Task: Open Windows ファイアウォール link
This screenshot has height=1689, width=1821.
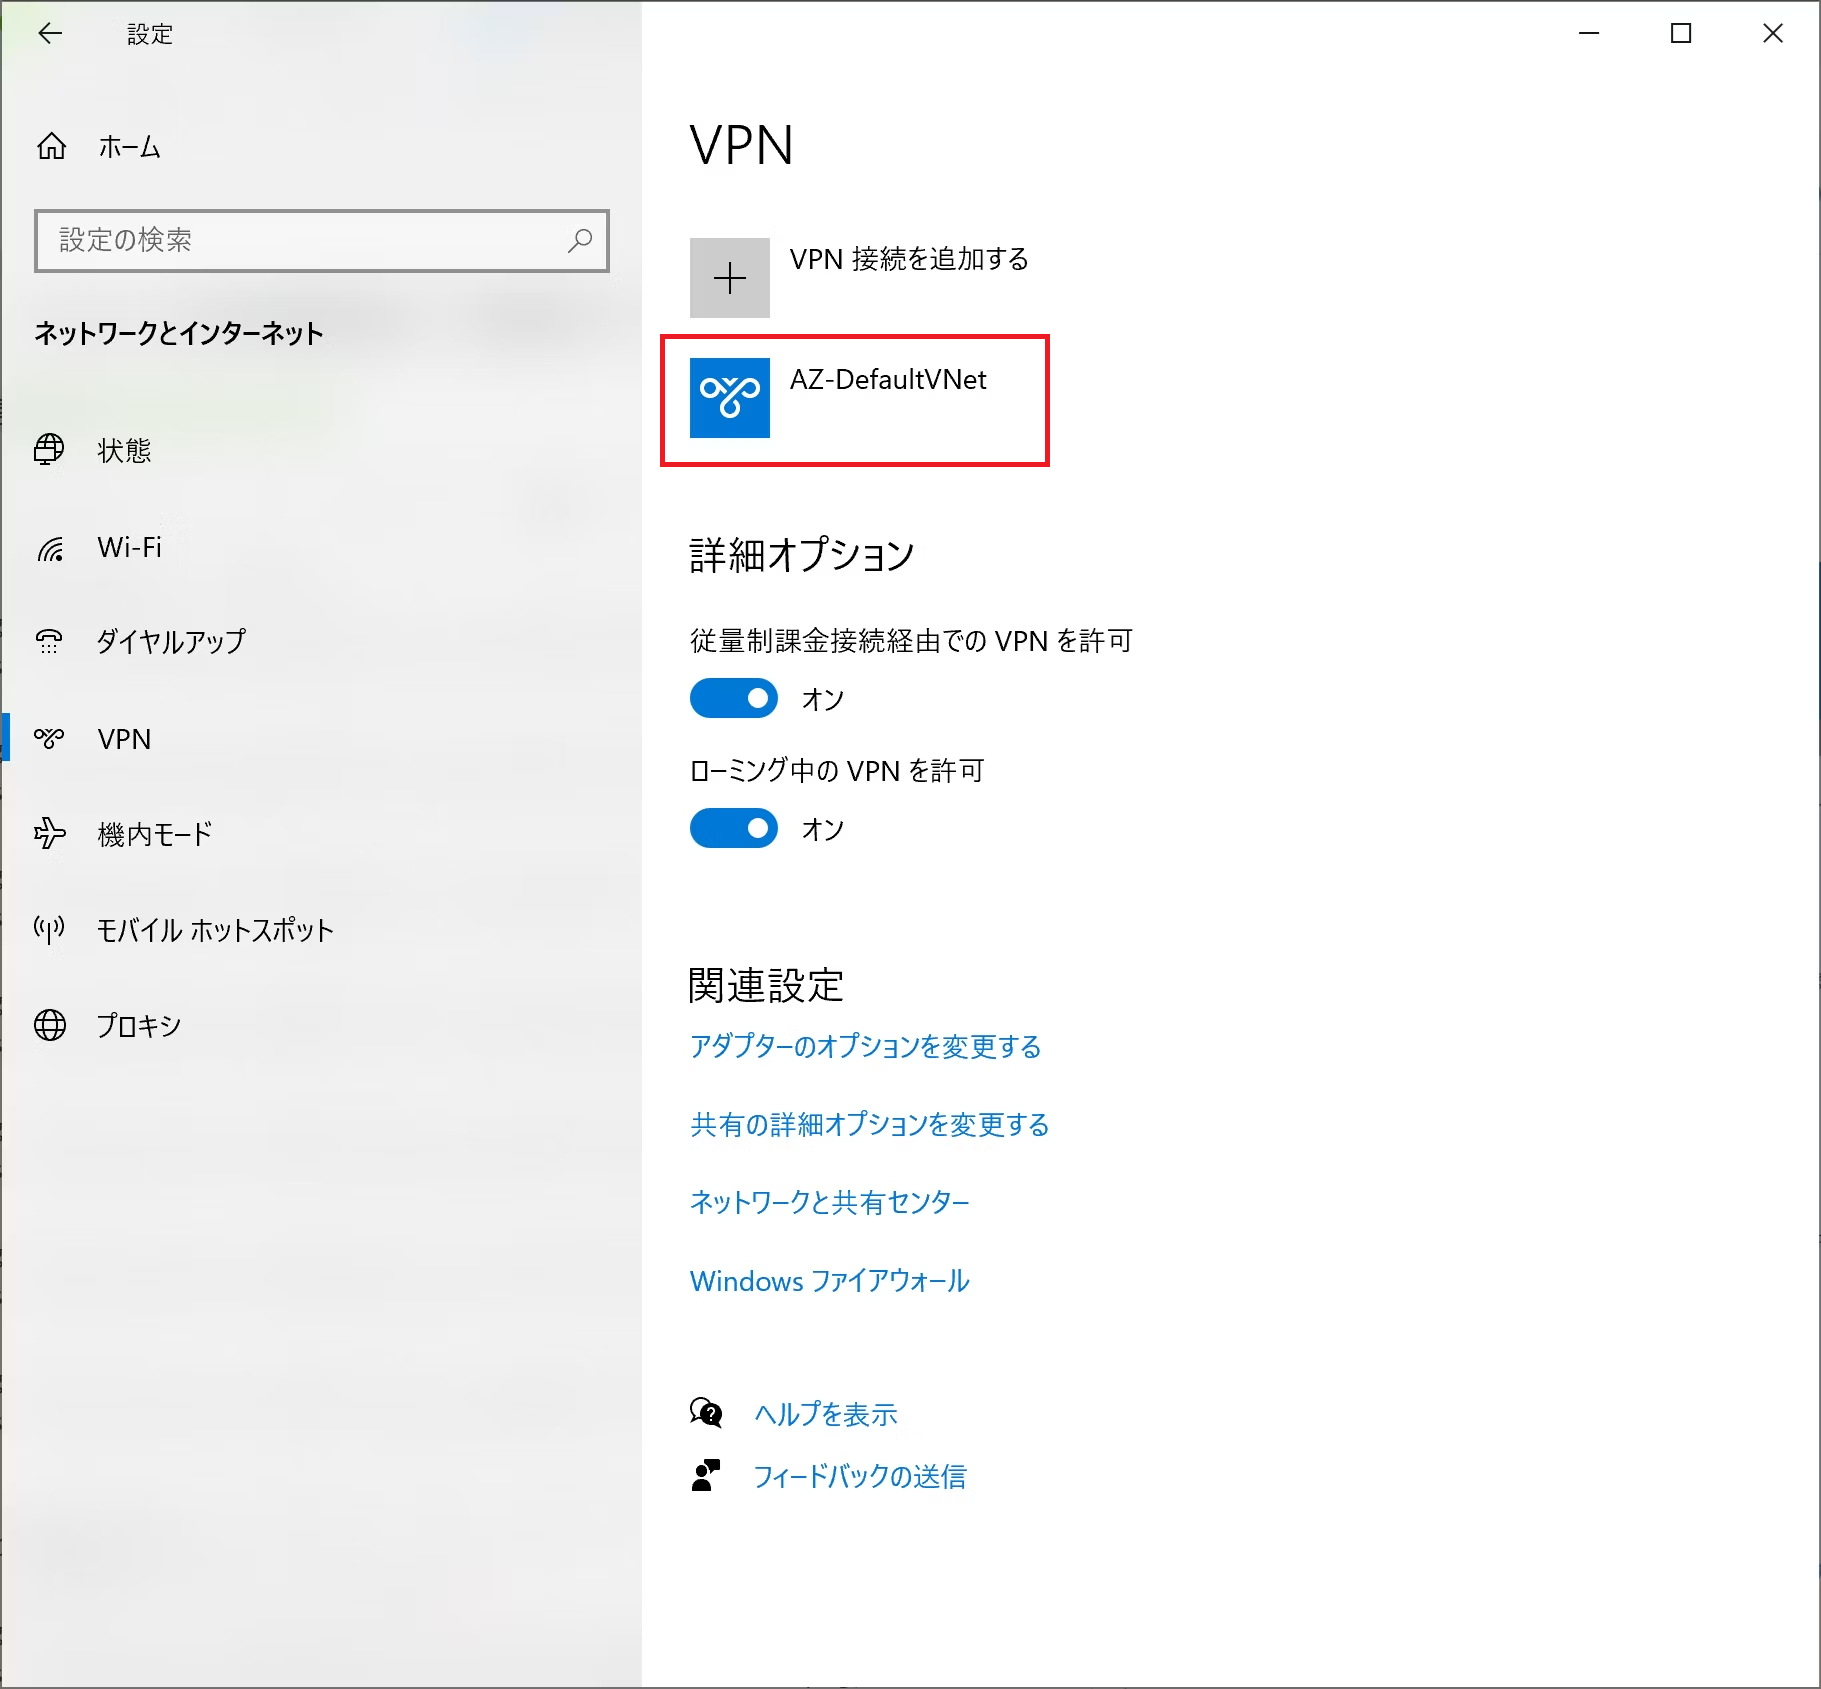Action: 830,1281
